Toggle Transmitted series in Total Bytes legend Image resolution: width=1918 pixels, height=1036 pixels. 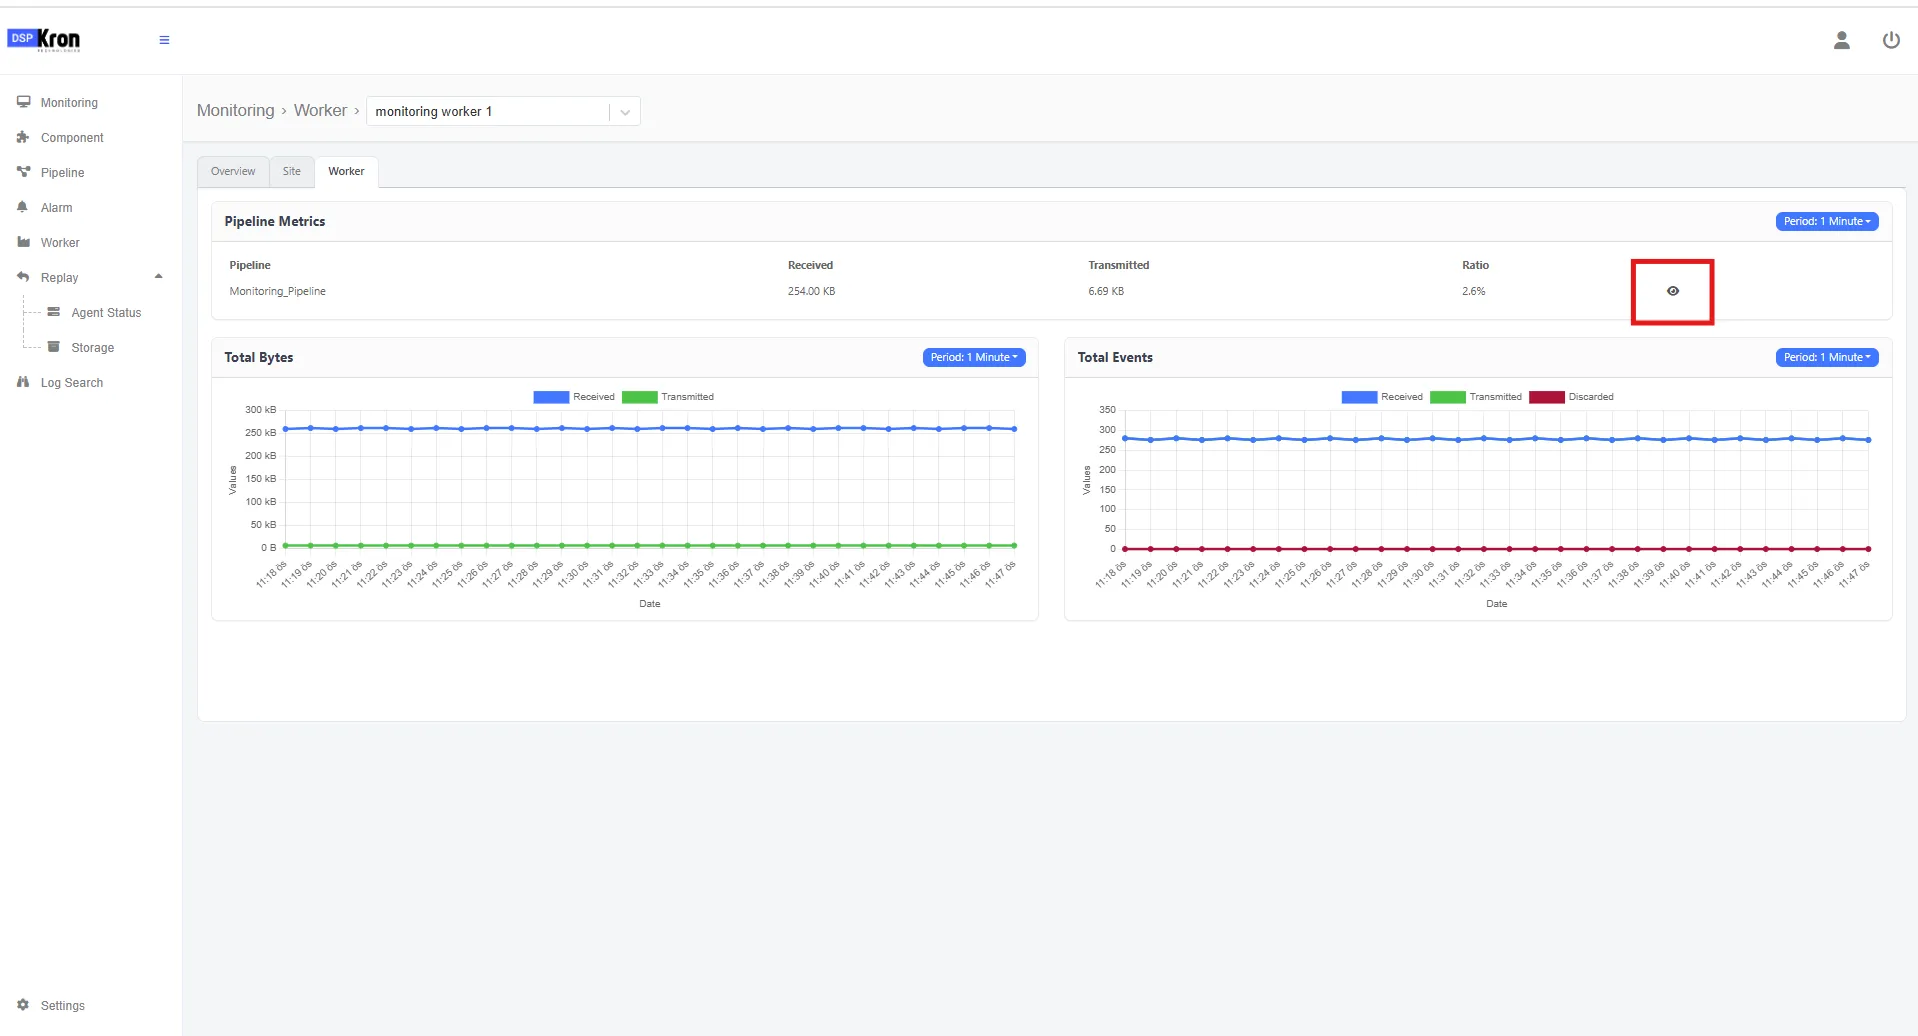[x=668, y=397]
